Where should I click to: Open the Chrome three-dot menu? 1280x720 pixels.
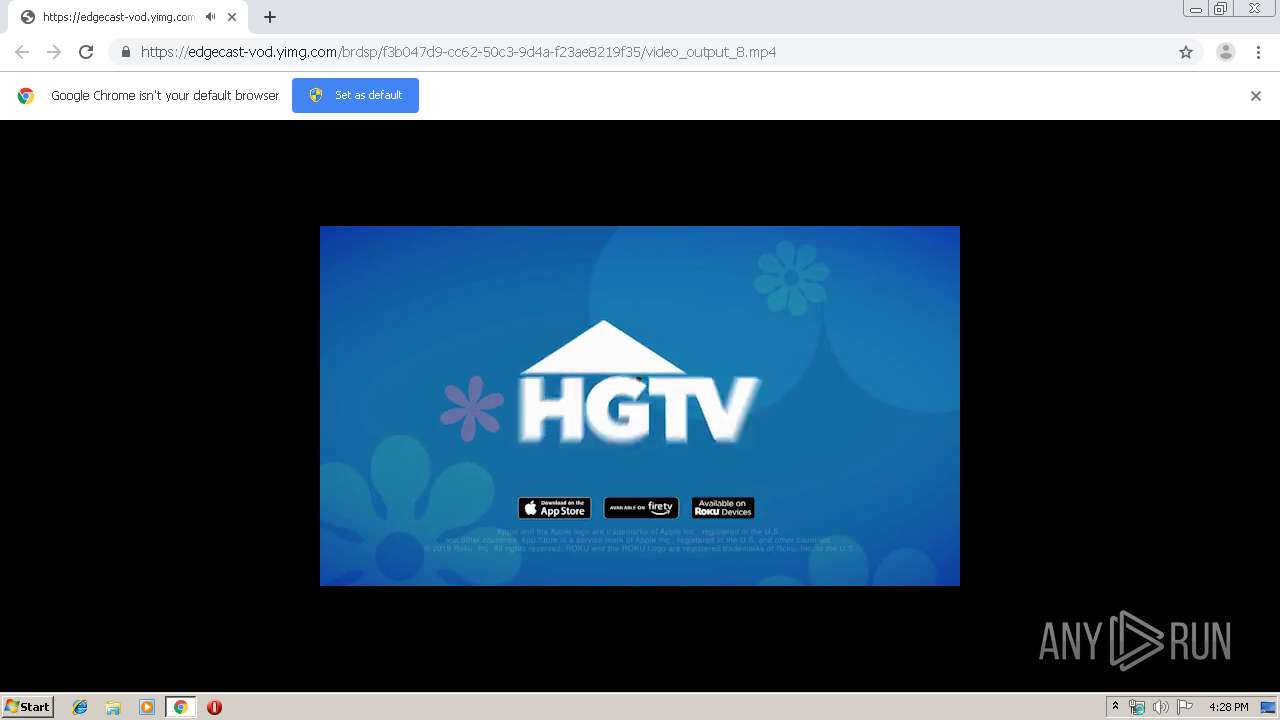click(x=1258, y=52)
